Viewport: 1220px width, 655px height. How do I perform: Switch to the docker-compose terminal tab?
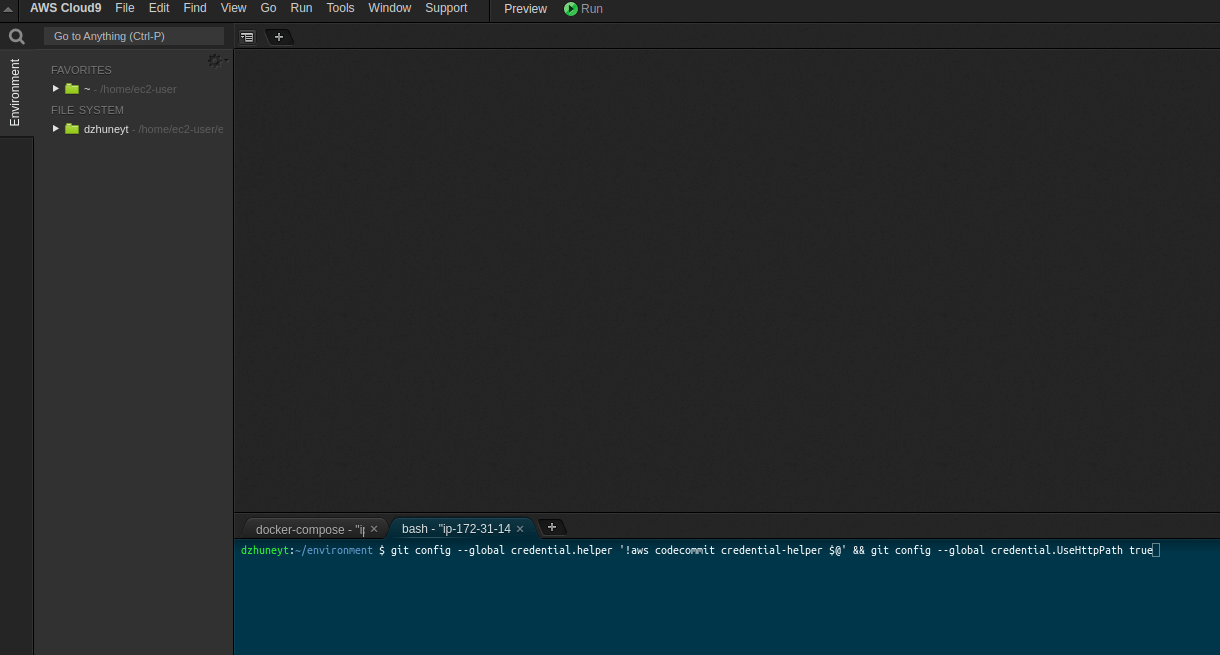(308, 529)
